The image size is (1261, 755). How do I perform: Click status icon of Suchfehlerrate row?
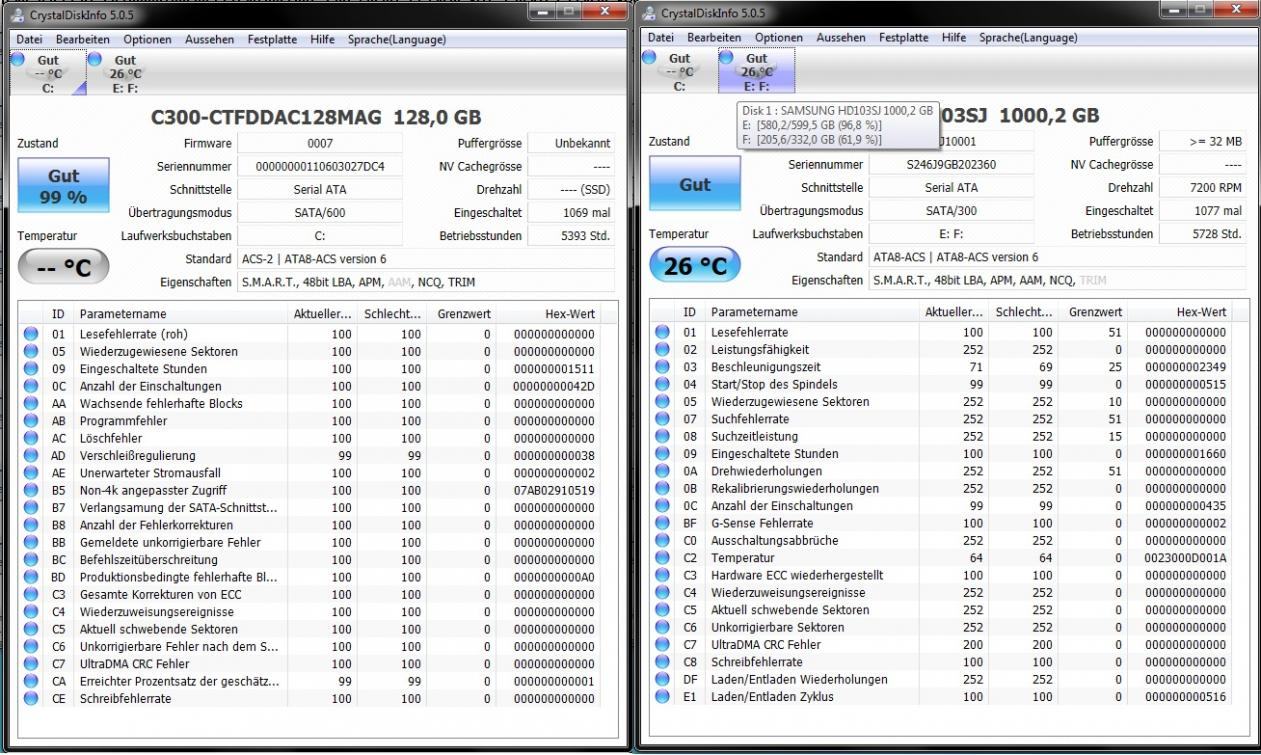(662, 419)
